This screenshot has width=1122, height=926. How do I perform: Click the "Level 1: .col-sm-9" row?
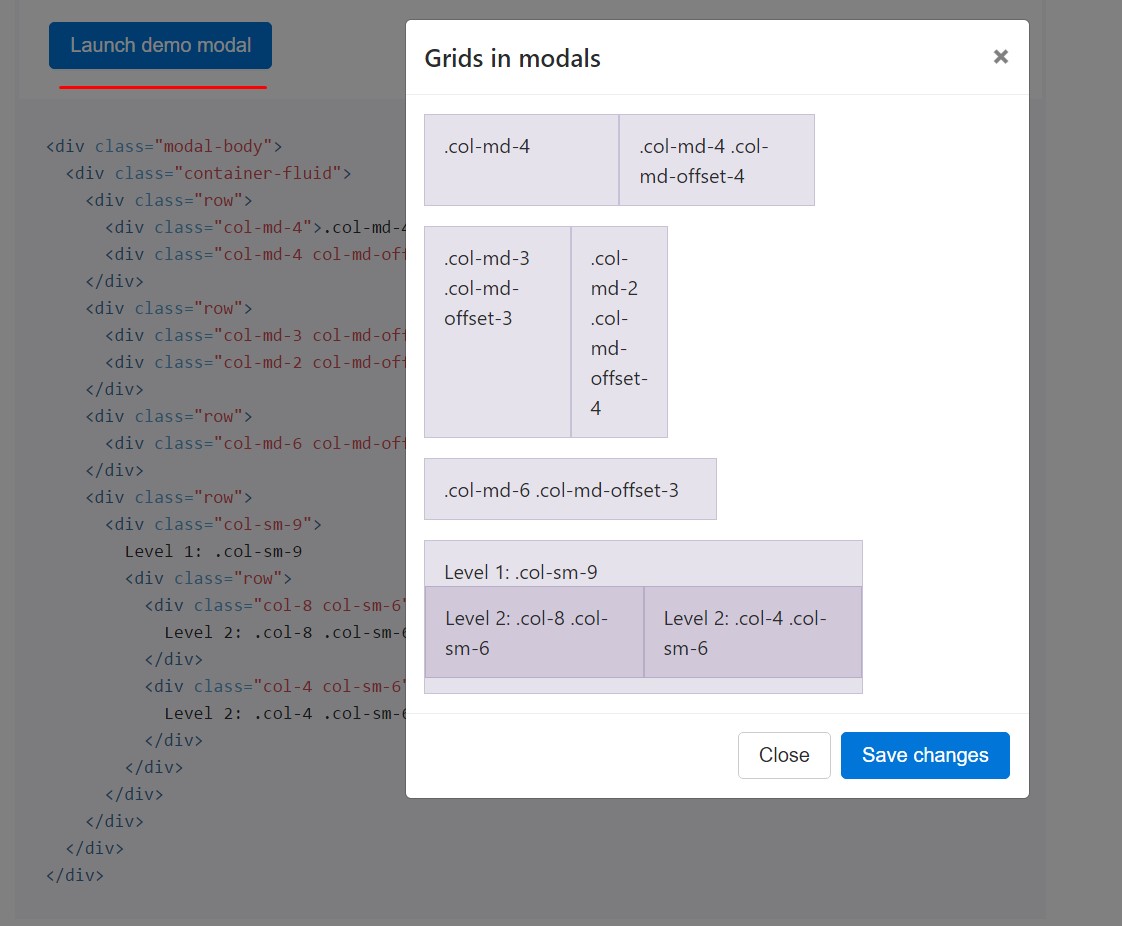pyautogui.click(x=643, y=563)
